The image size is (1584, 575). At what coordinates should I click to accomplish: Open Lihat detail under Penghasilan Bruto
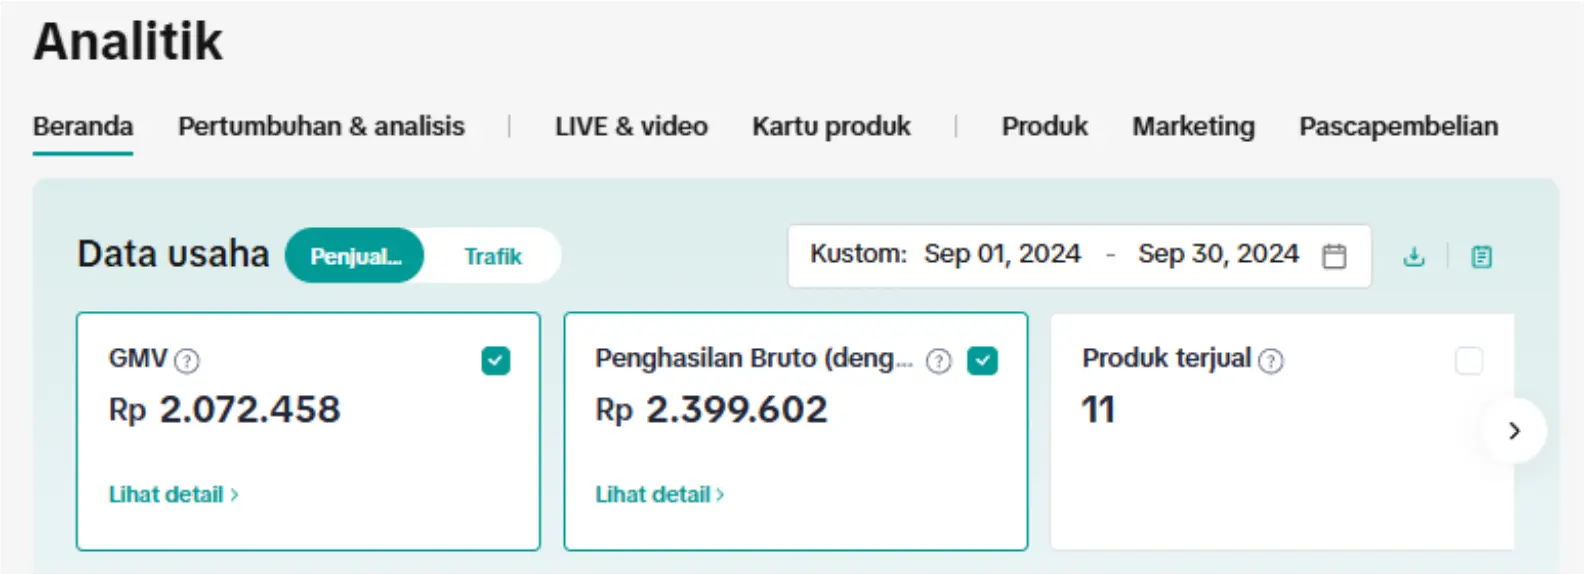tap(659, 494)
